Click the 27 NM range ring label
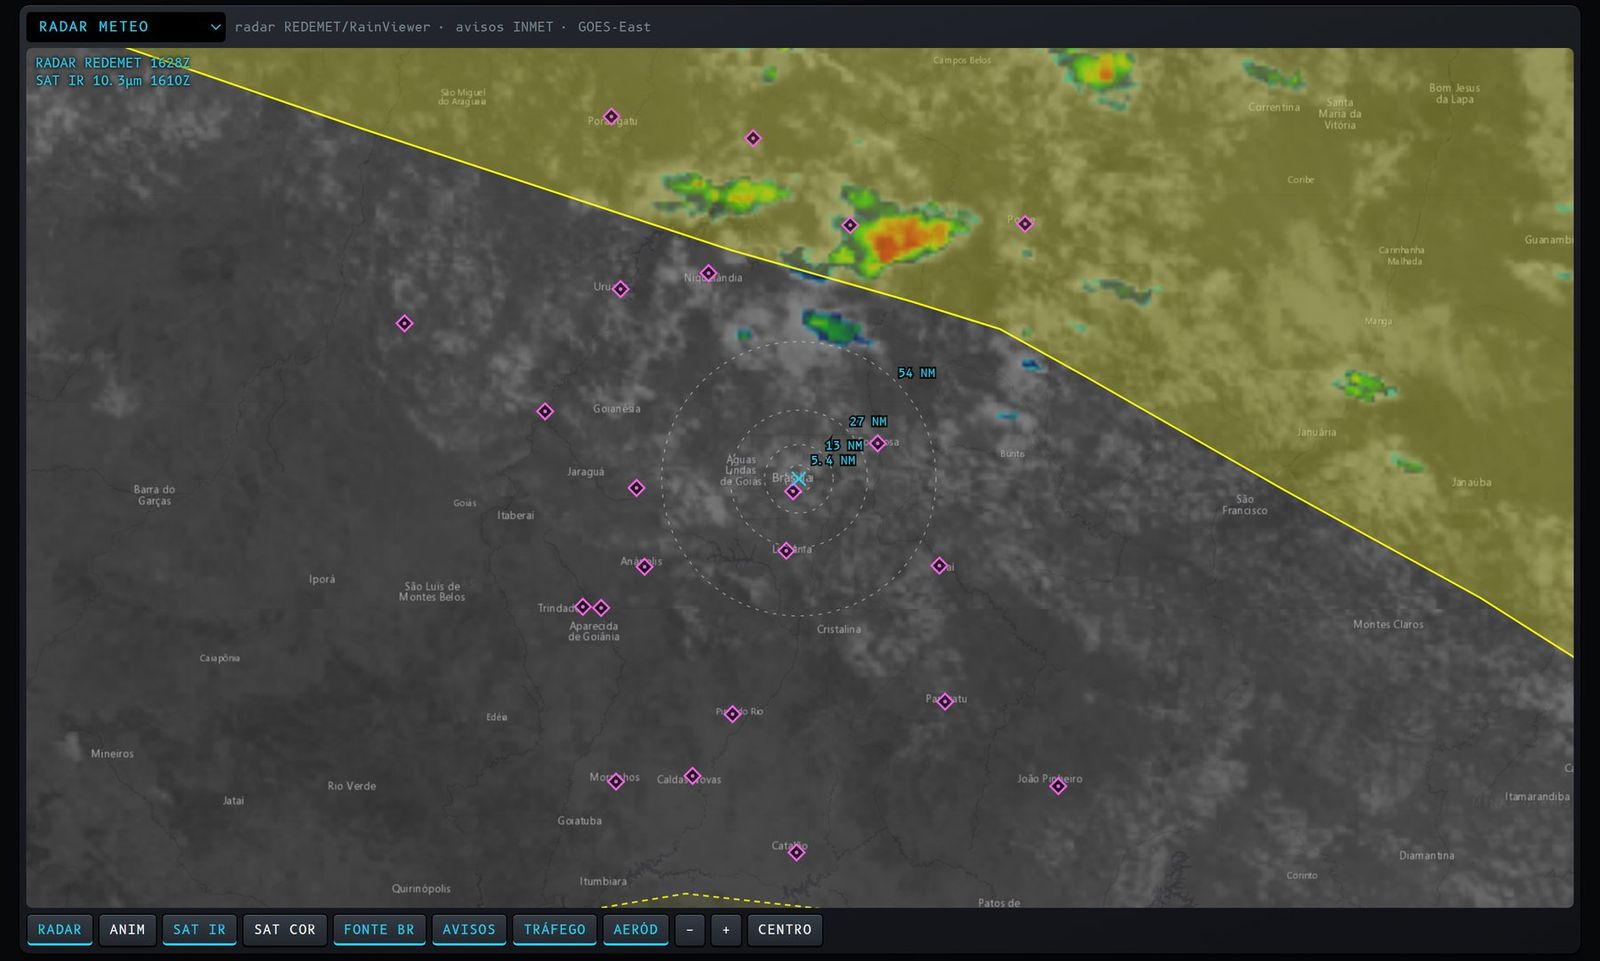1600x961 pixels. pos(868,422)
